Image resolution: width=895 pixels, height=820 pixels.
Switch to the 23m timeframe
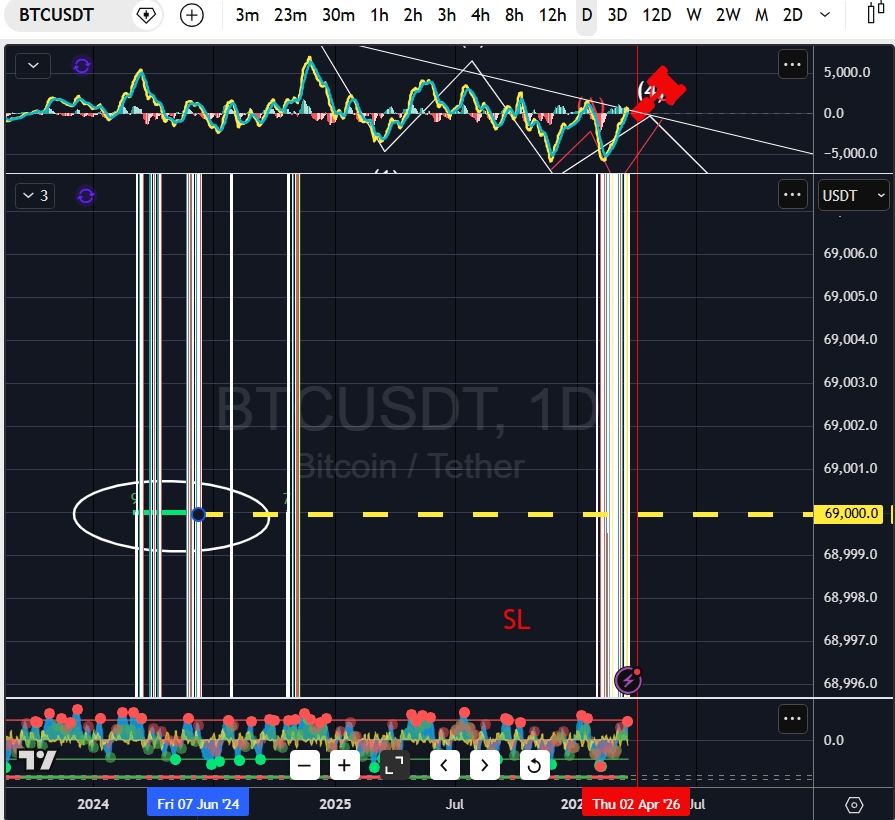[x=290, y=15]
